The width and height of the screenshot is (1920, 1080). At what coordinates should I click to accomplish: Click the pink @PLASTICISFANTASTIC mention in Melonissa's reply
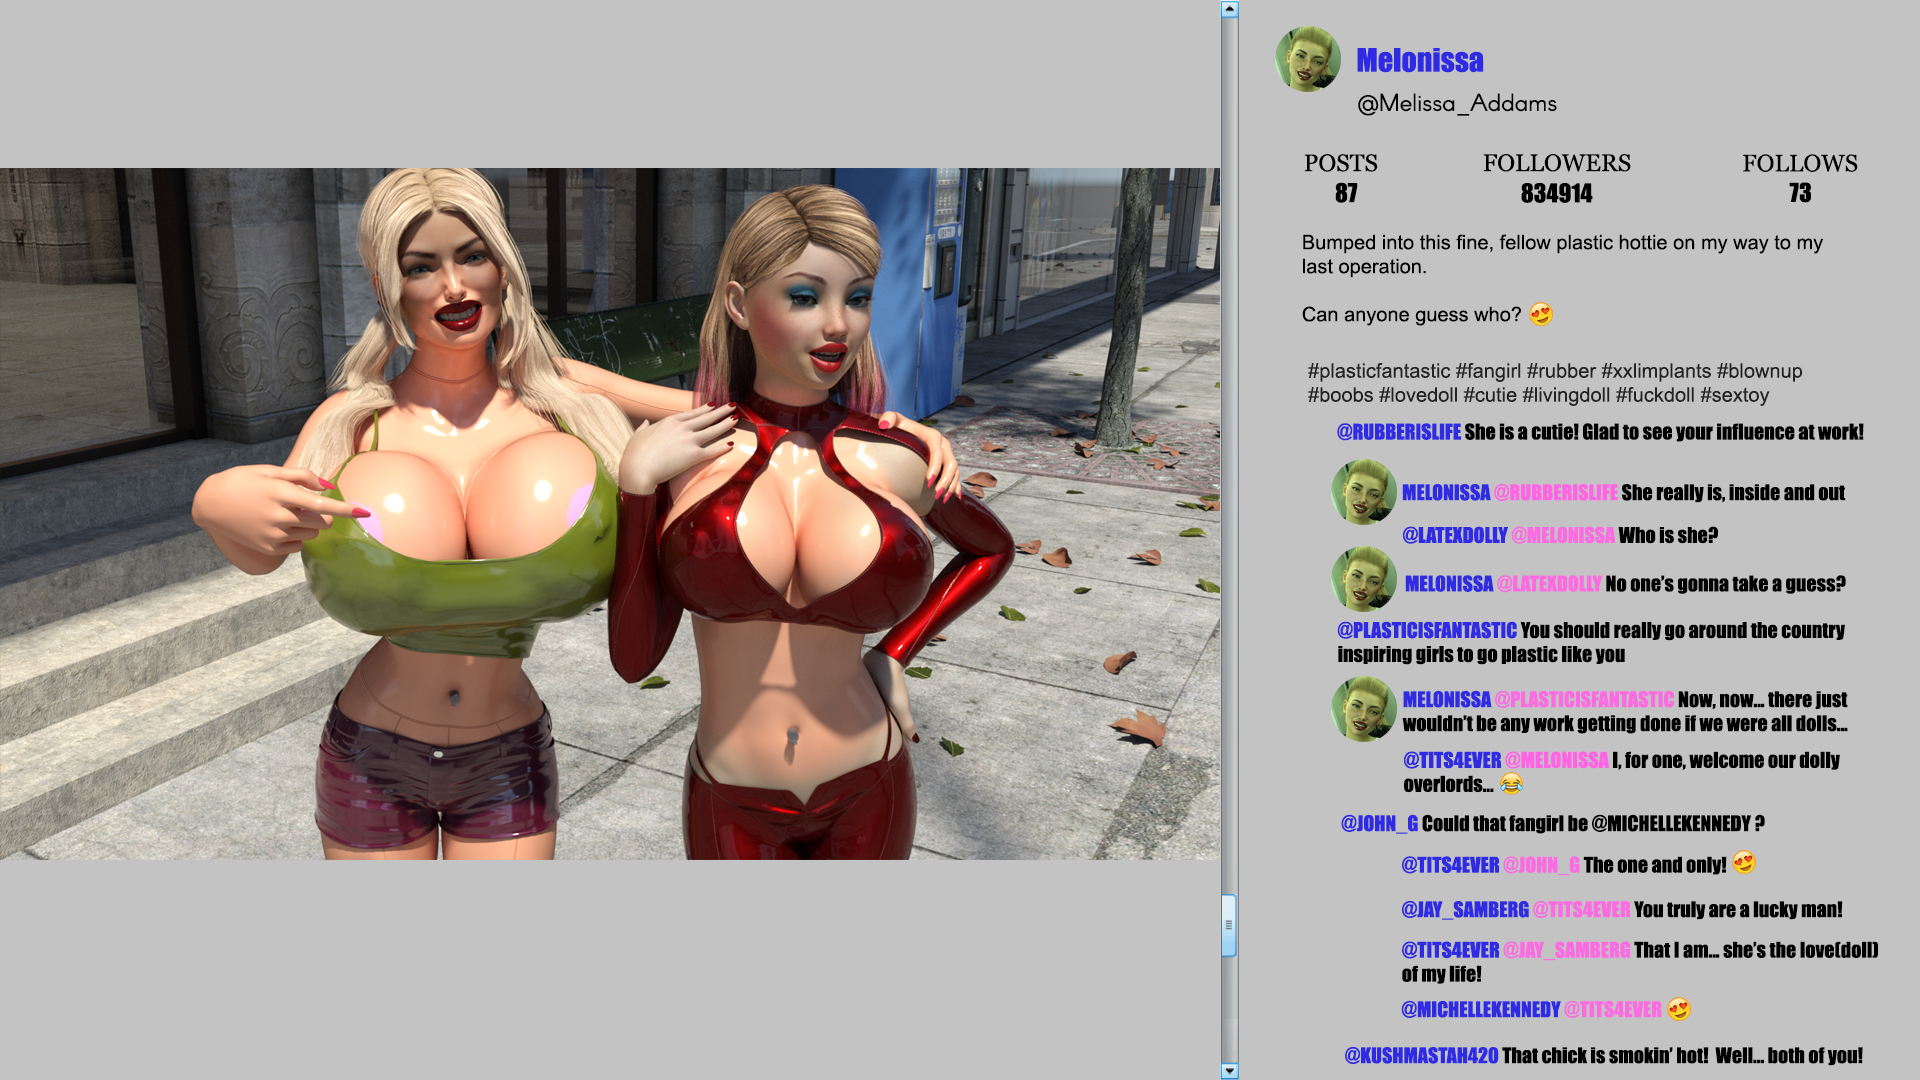(1584, 699)
